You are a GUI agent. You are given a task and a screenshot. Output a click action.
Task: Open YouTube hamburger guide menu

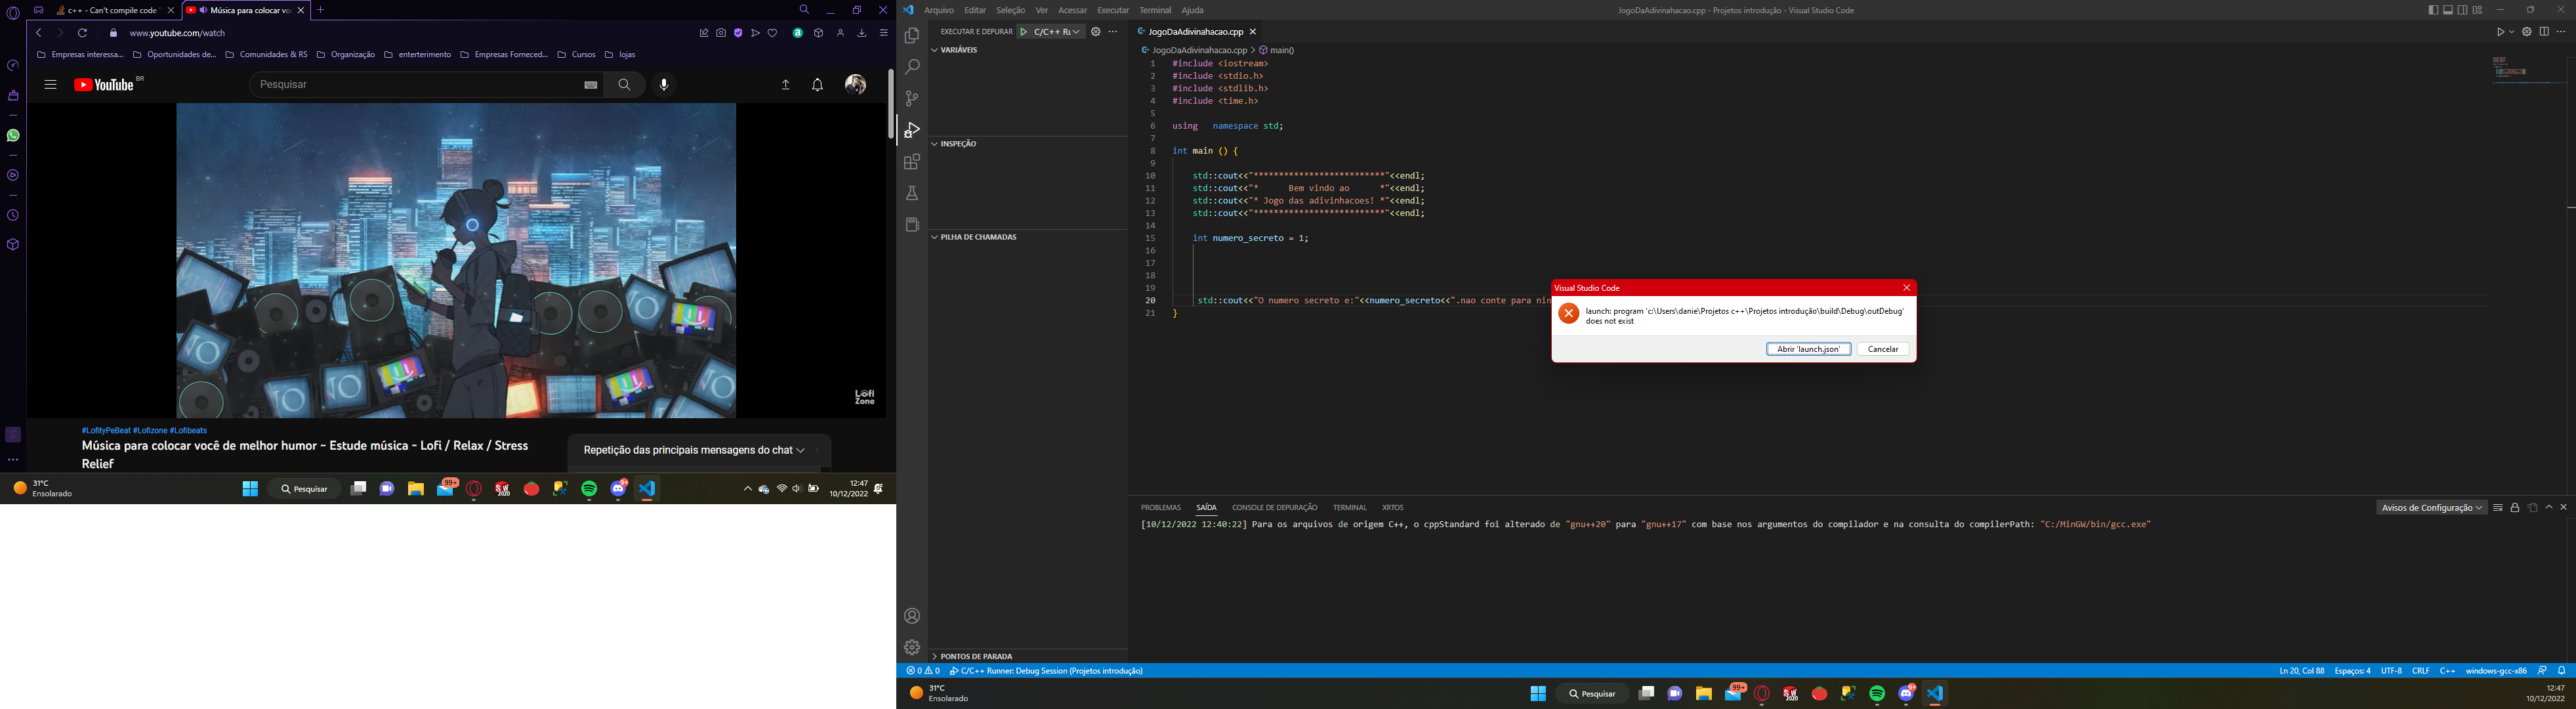point(50,85)
